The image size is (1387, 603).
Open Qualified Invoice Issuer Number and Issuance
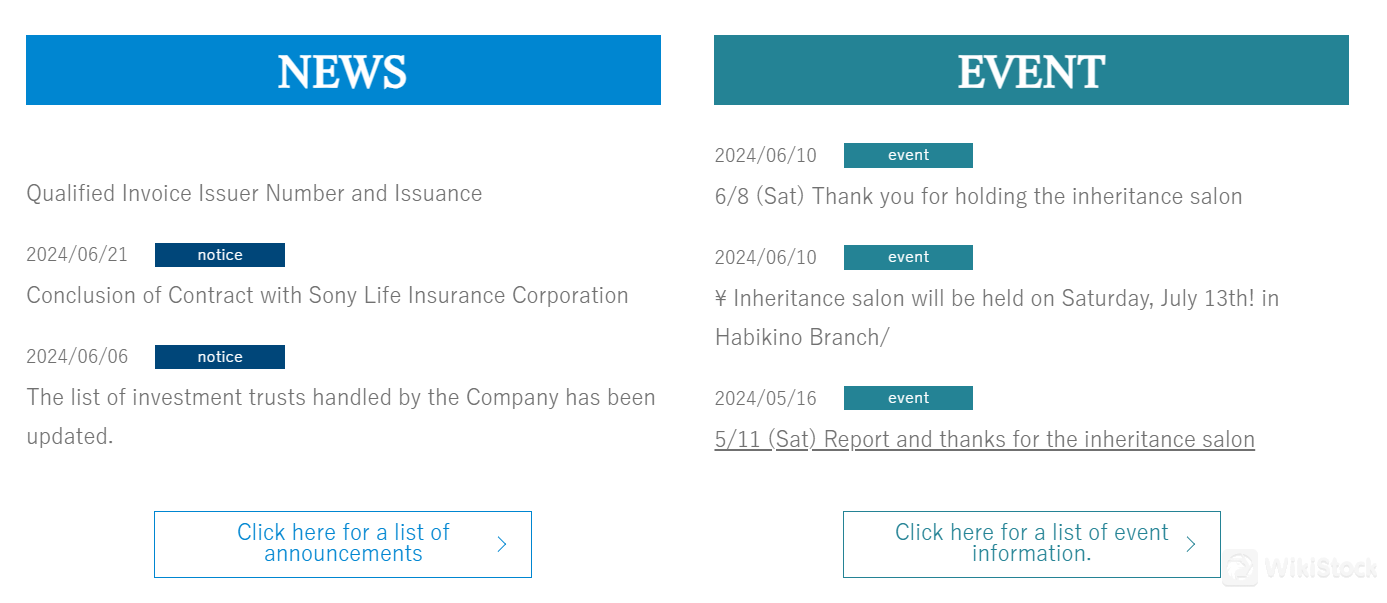point(254,193)
